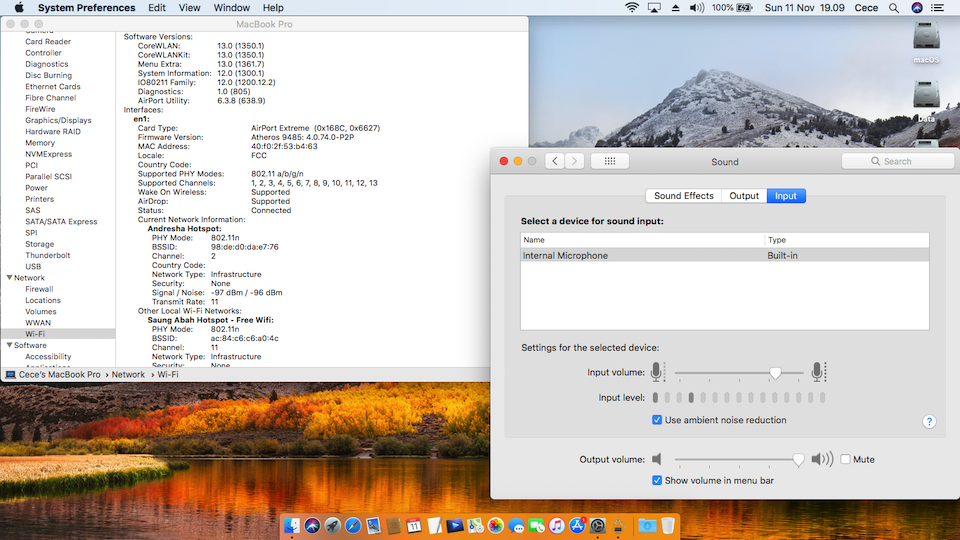Toggle Show volume in menu bar checkbox
Image resolution: width=960 pixels, height=540 pixels.
(657, 481)
